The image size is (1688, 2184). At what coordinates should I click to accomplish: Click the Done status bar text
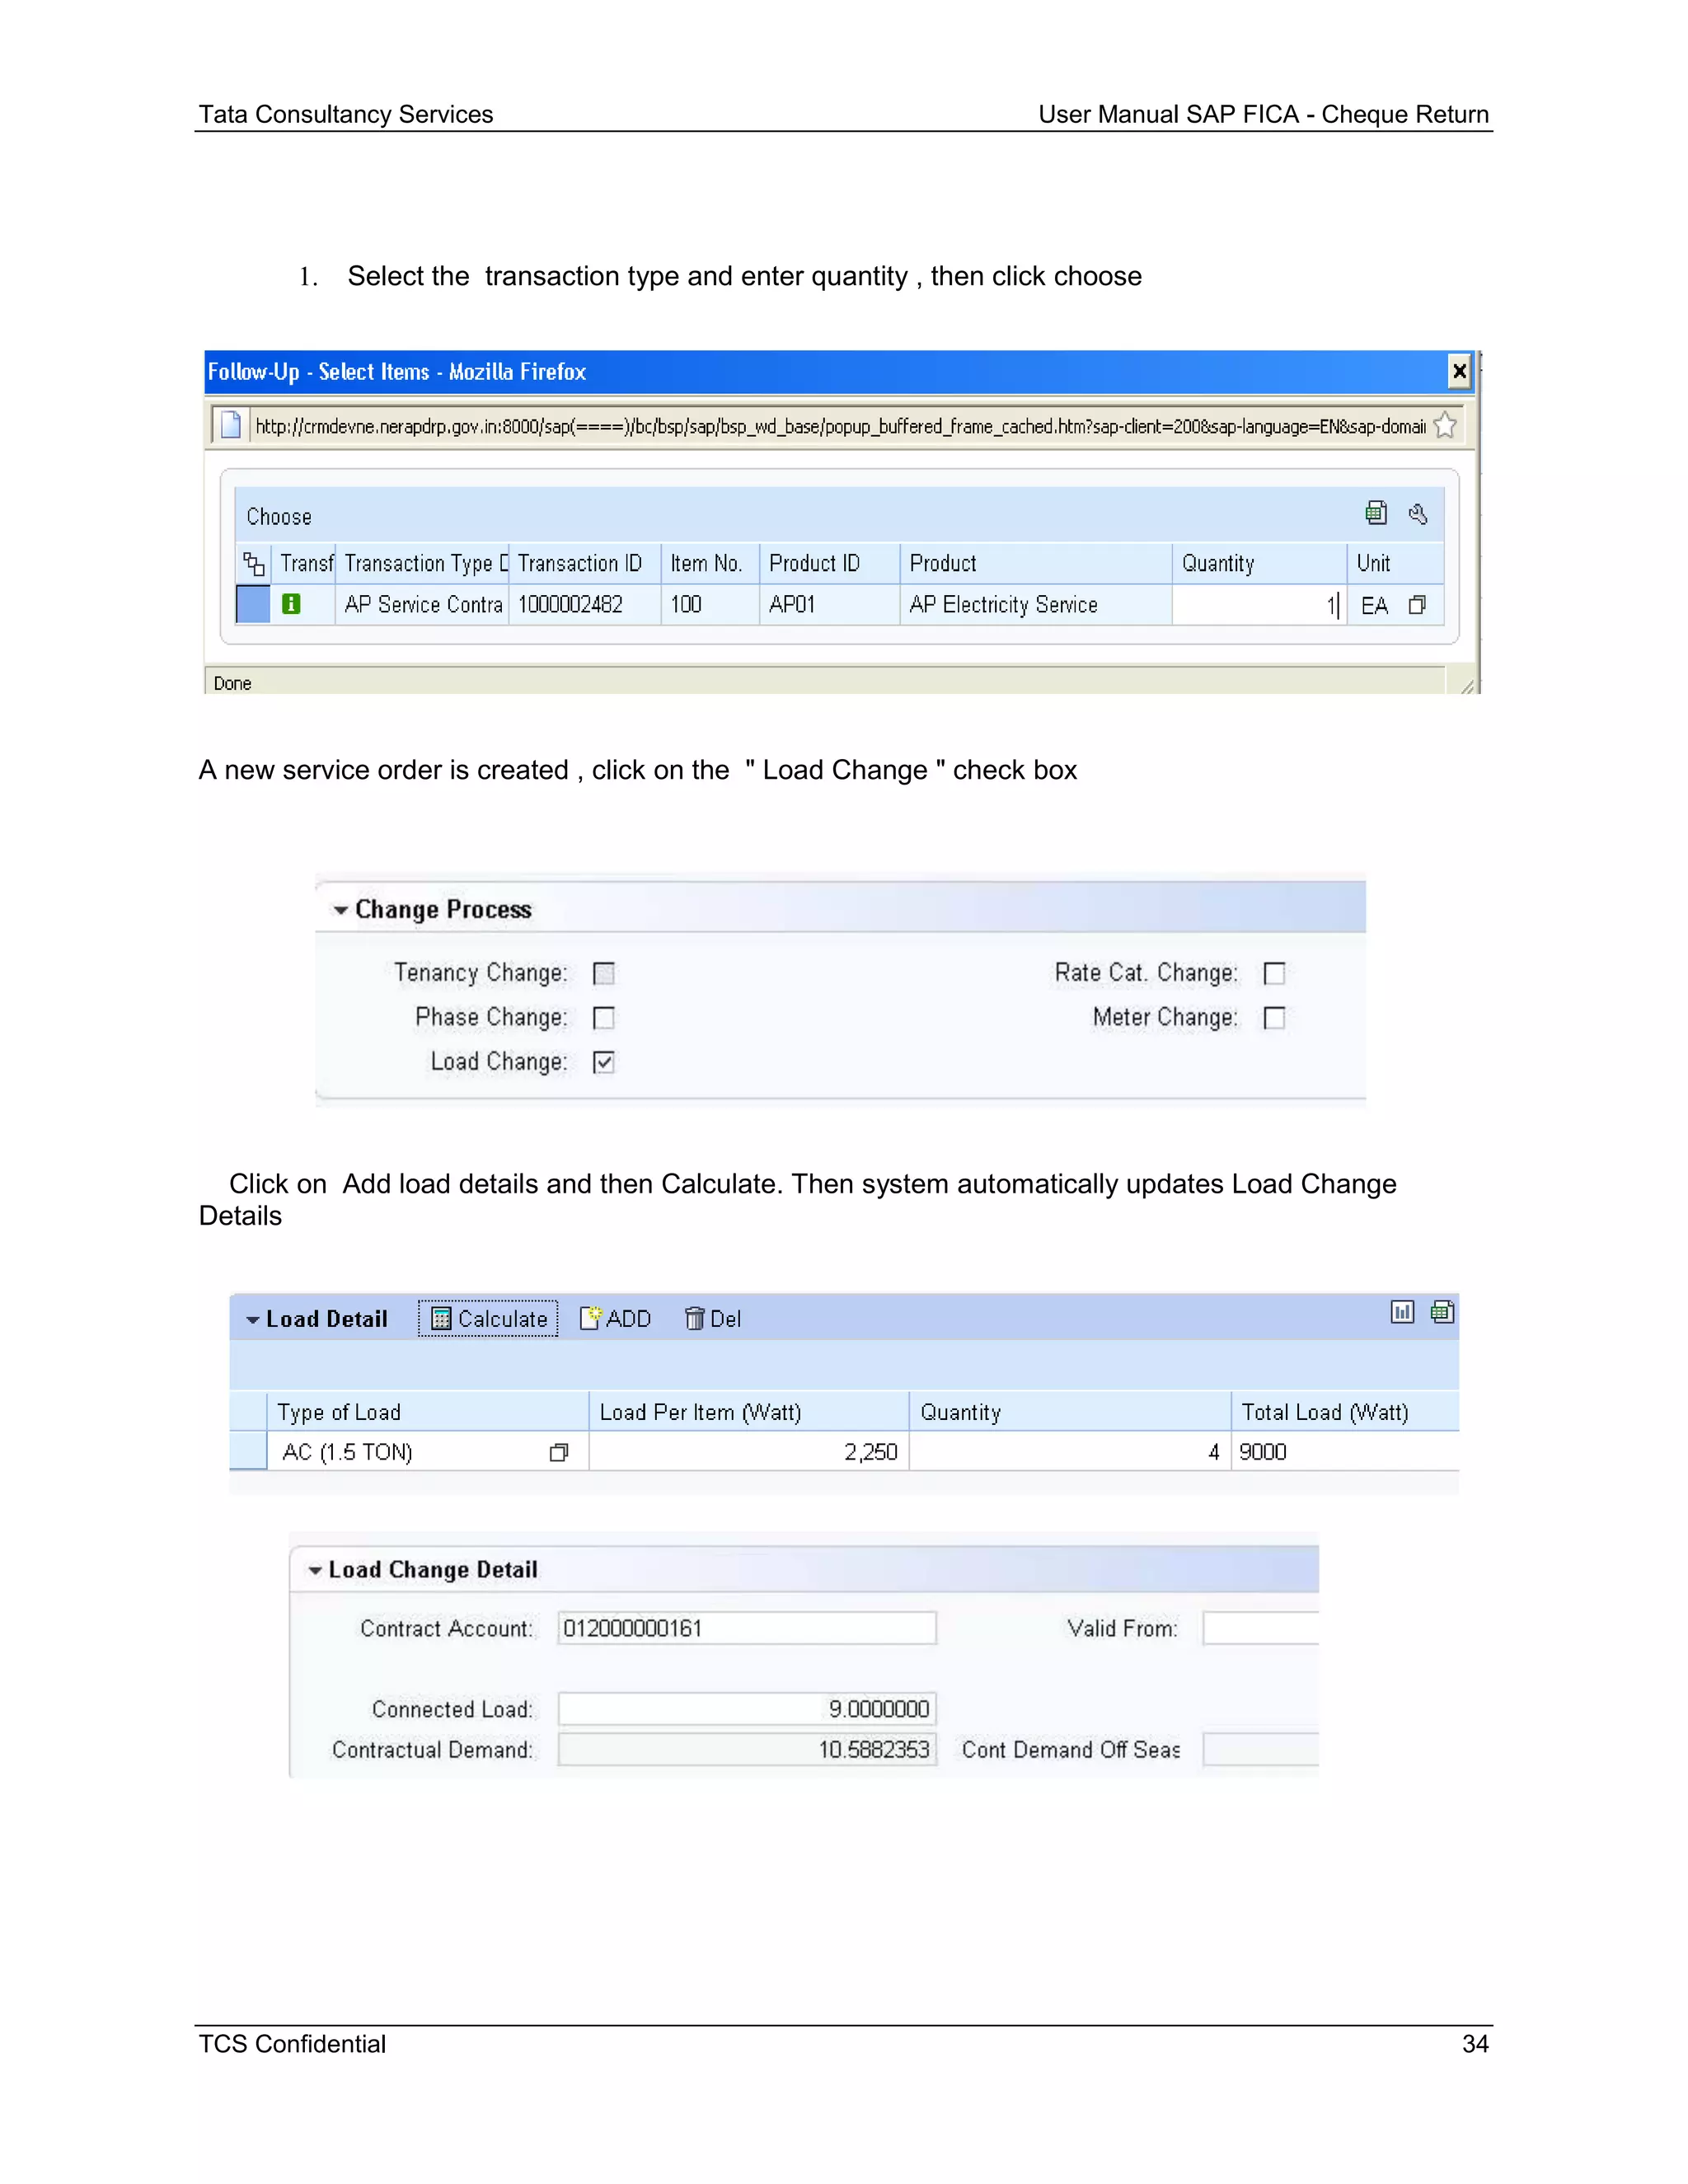pos(232,684)
